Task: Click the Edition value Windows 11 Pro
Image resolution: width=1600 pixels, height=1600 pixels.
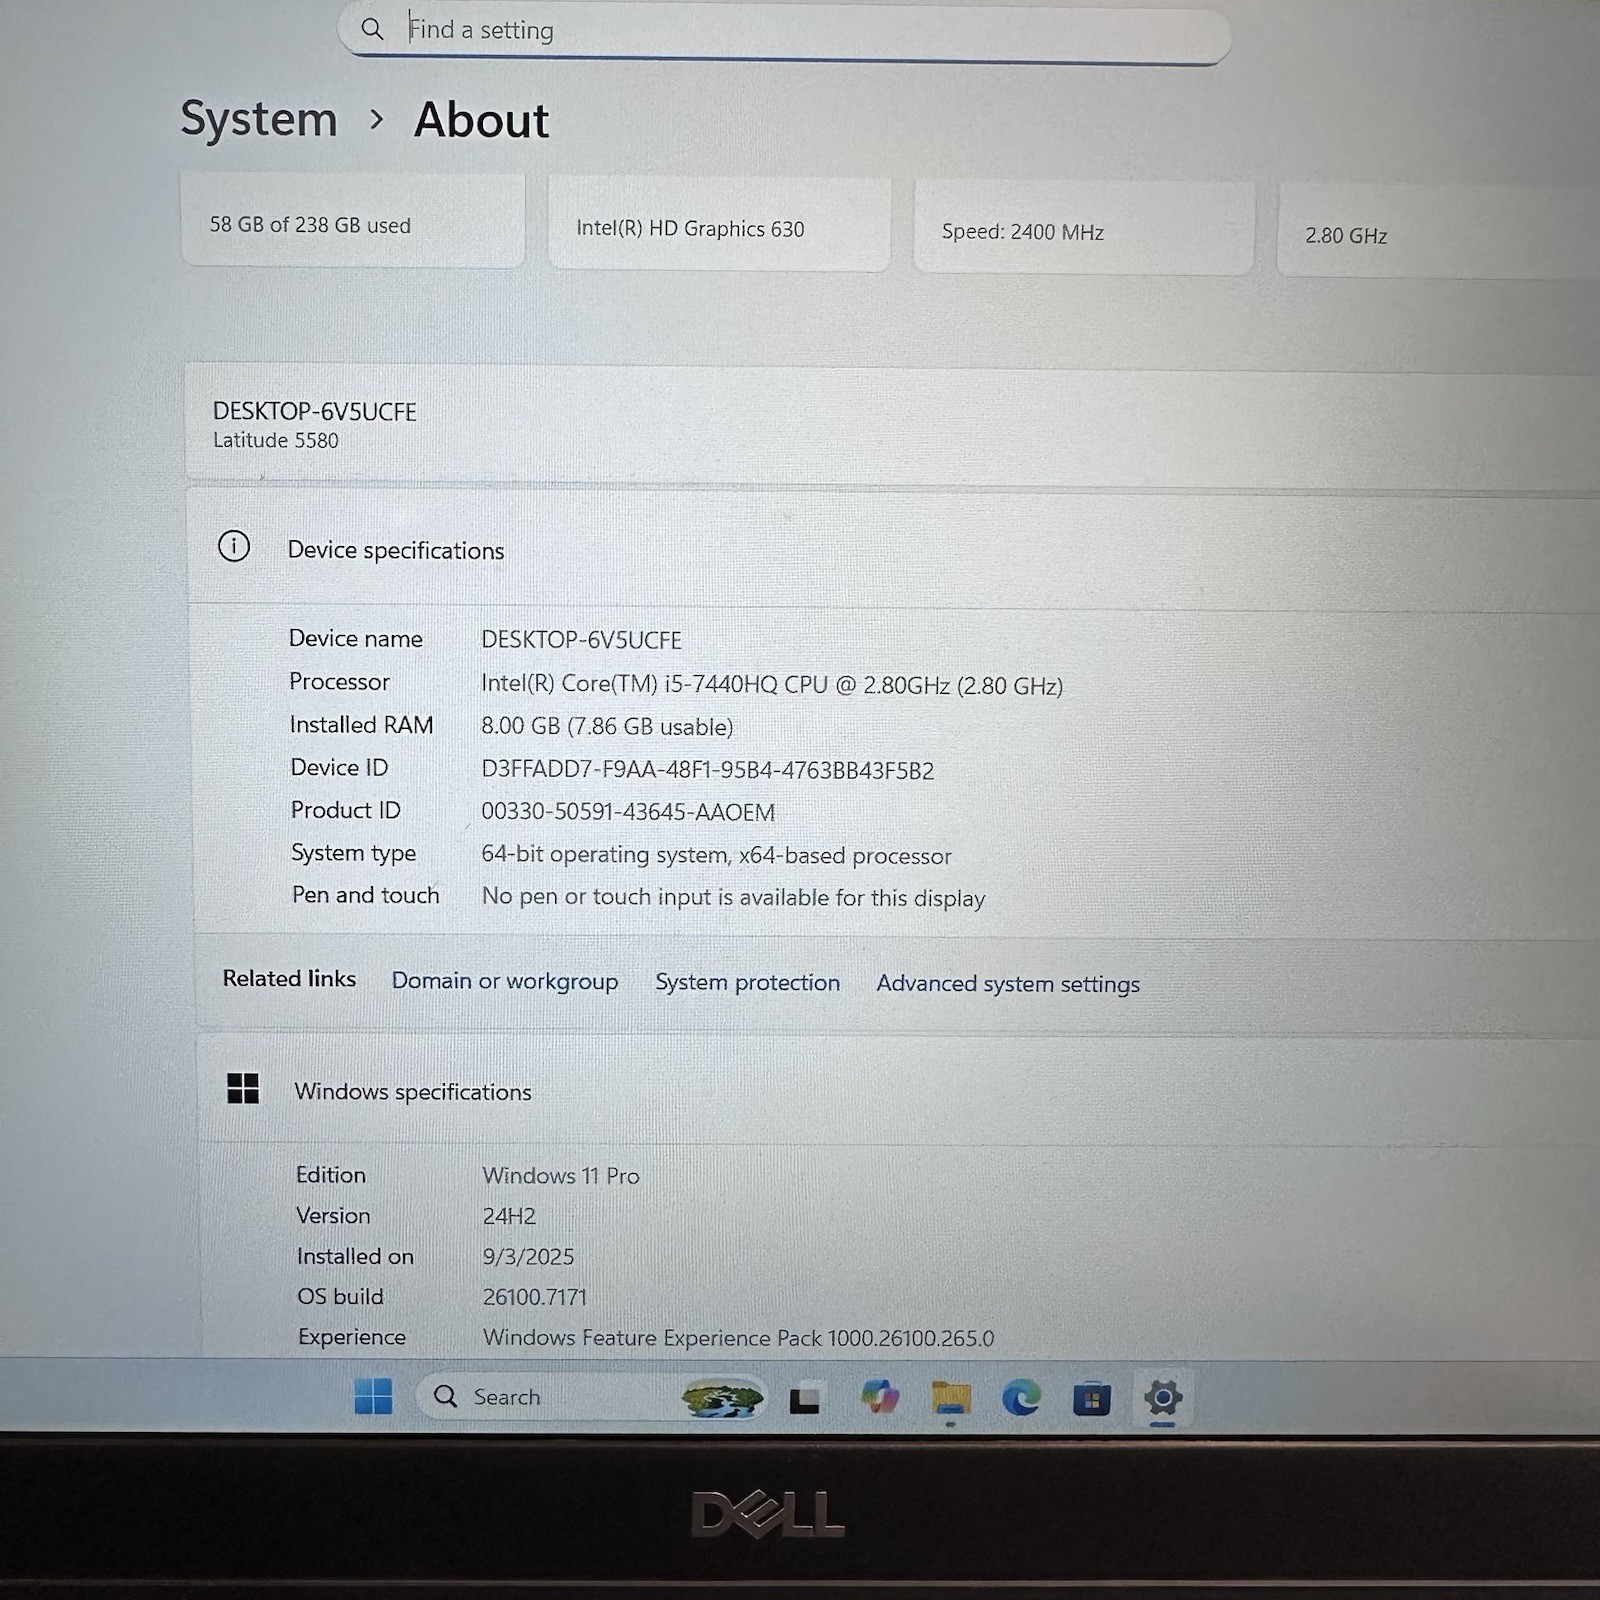Action: coord(561,1176)
